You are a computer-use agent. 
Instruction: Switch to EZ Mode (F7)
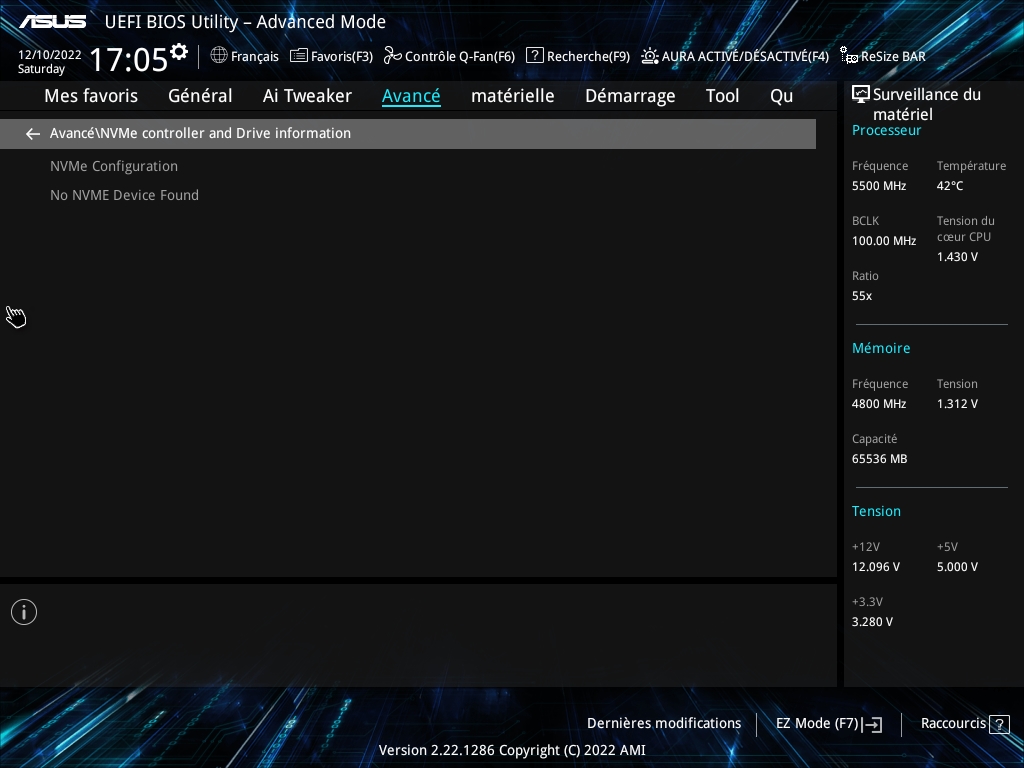click(x=828, y=723)
